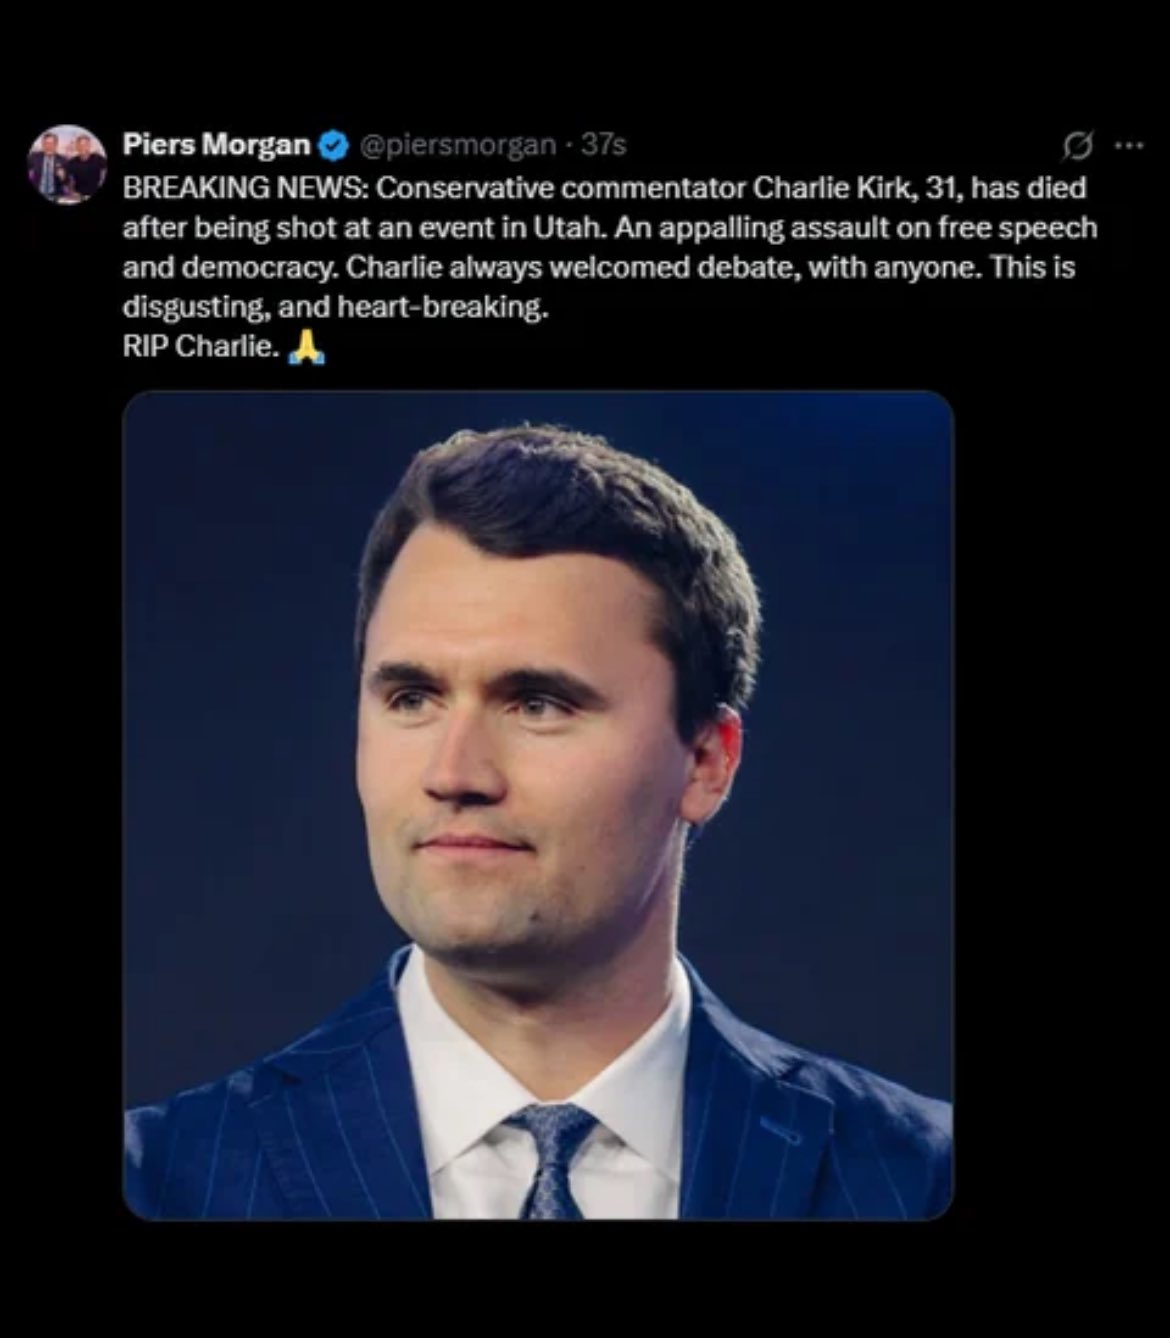Click the praying hands emoji
This screenshot has width=1170, height=1338.
(x=306, y=347)
